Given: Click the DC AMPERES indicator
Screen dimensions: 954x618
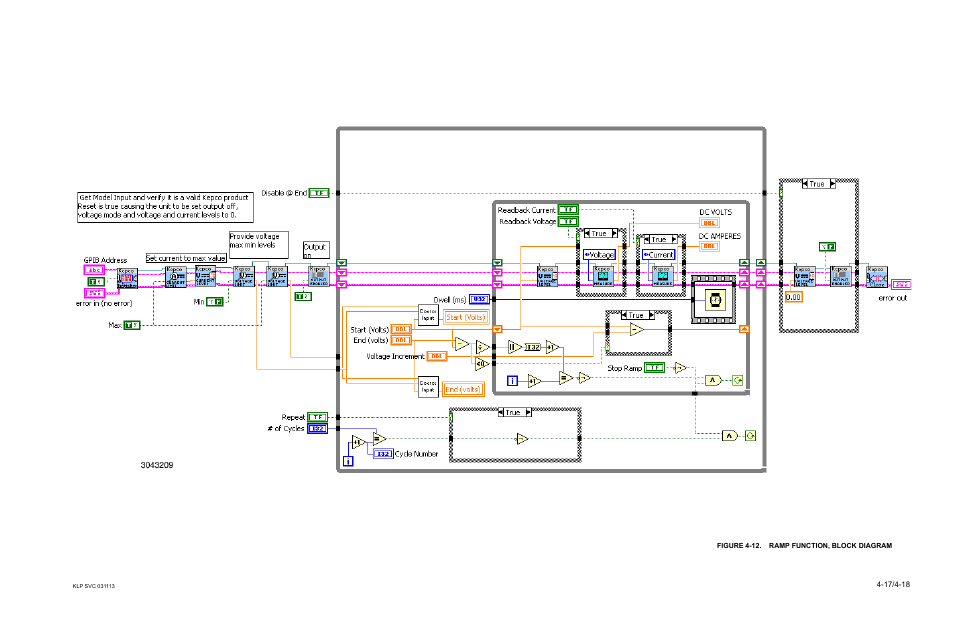Looking at the screenshot, I should (709, 246).
